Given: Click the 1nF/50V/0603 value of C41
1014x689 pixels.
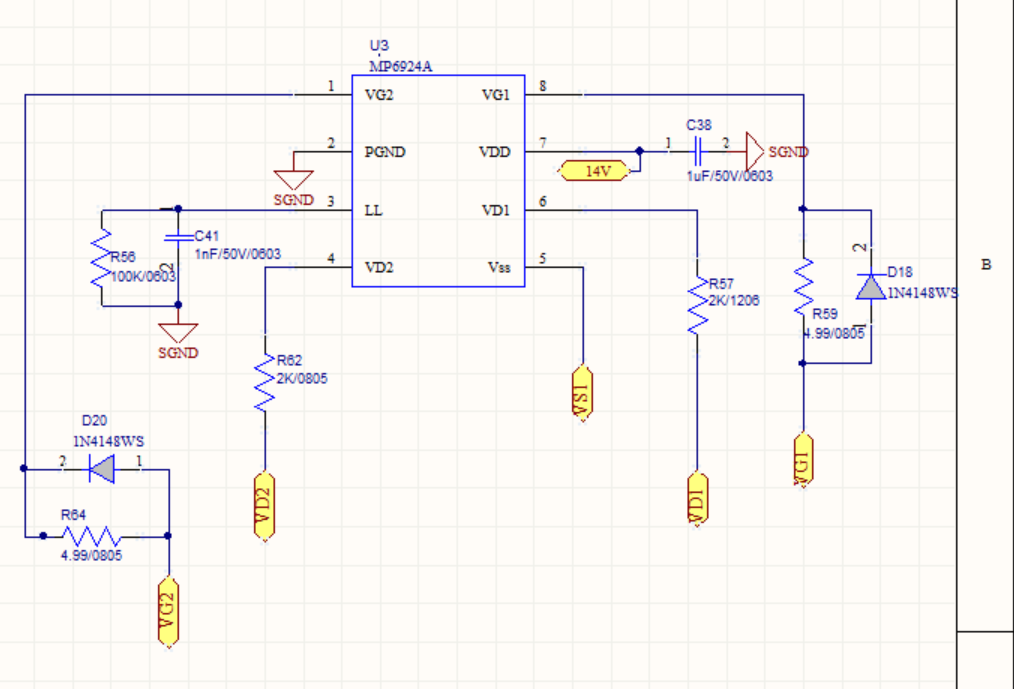Looking at the screenshot, I should point(238,254).
